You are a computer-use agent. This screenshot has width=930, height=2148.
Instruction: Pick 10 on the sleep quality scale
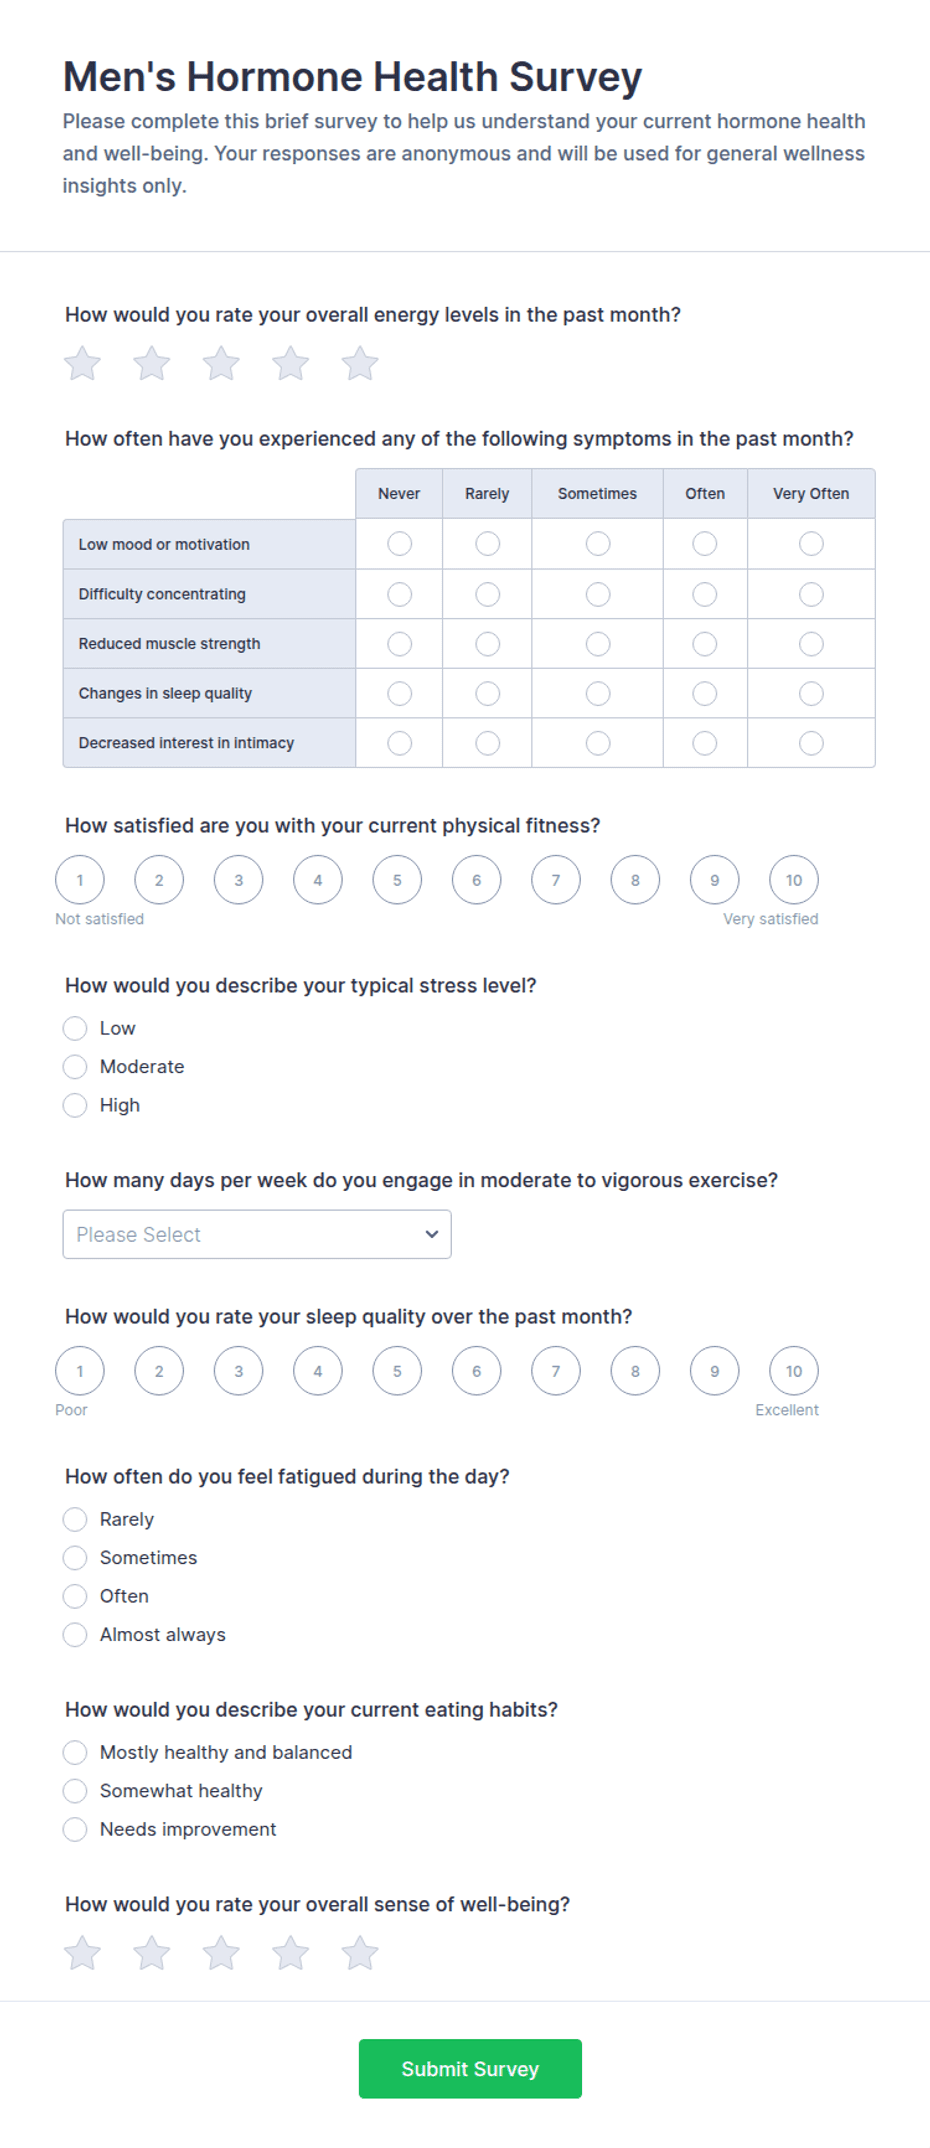794,1371
